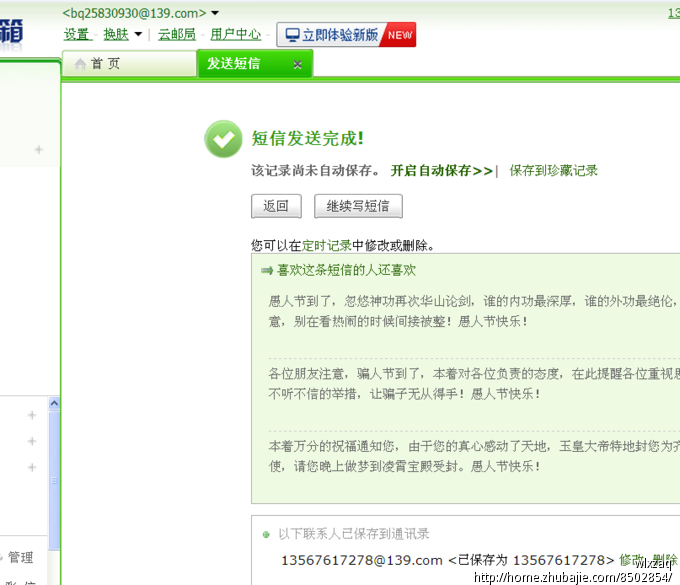Click the plus icon in upper left sidebar
Viewport: 680px width, 585px height.
(x=39, y=150)
